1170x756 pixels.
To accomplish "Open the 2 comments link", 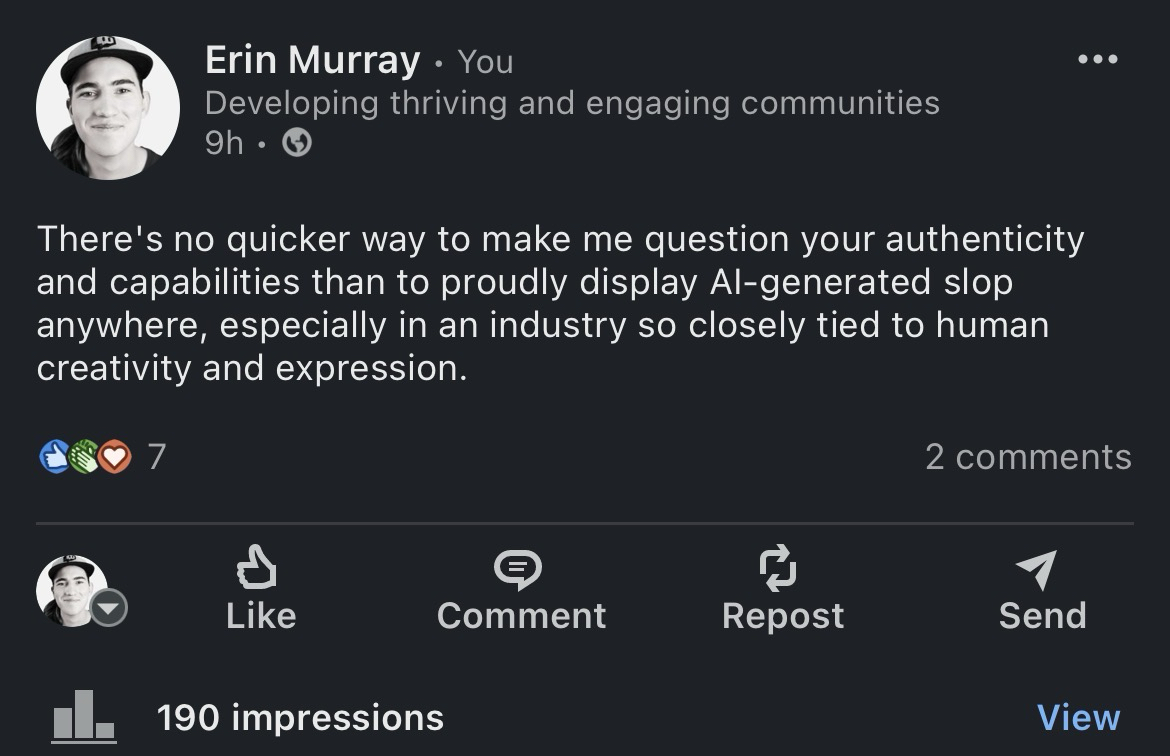I will coord(1028,457).
